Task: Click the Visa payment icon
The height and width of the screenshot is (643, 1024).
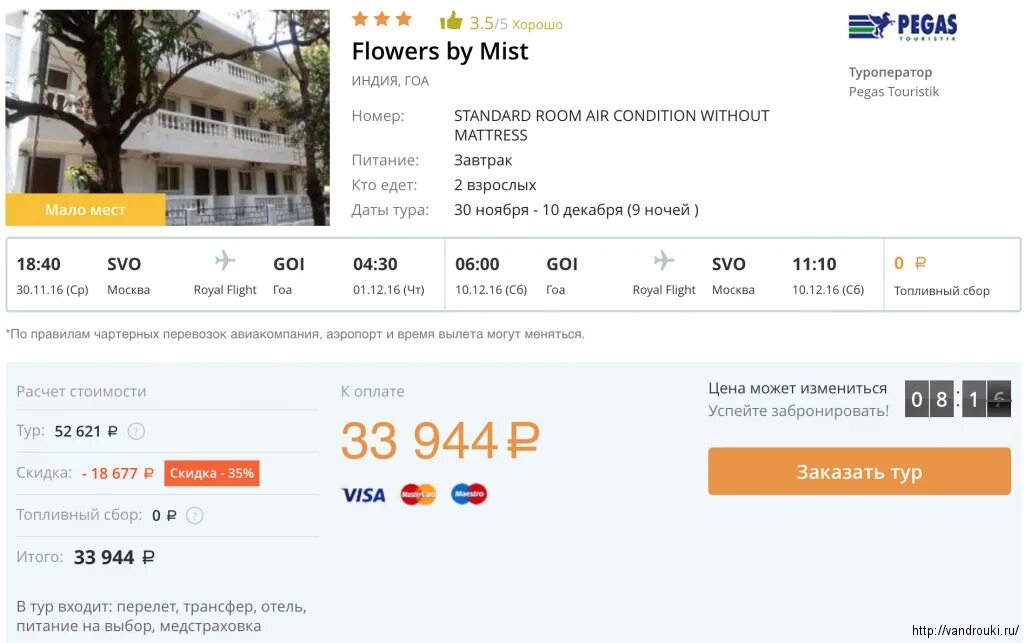Action: [363, 494]
